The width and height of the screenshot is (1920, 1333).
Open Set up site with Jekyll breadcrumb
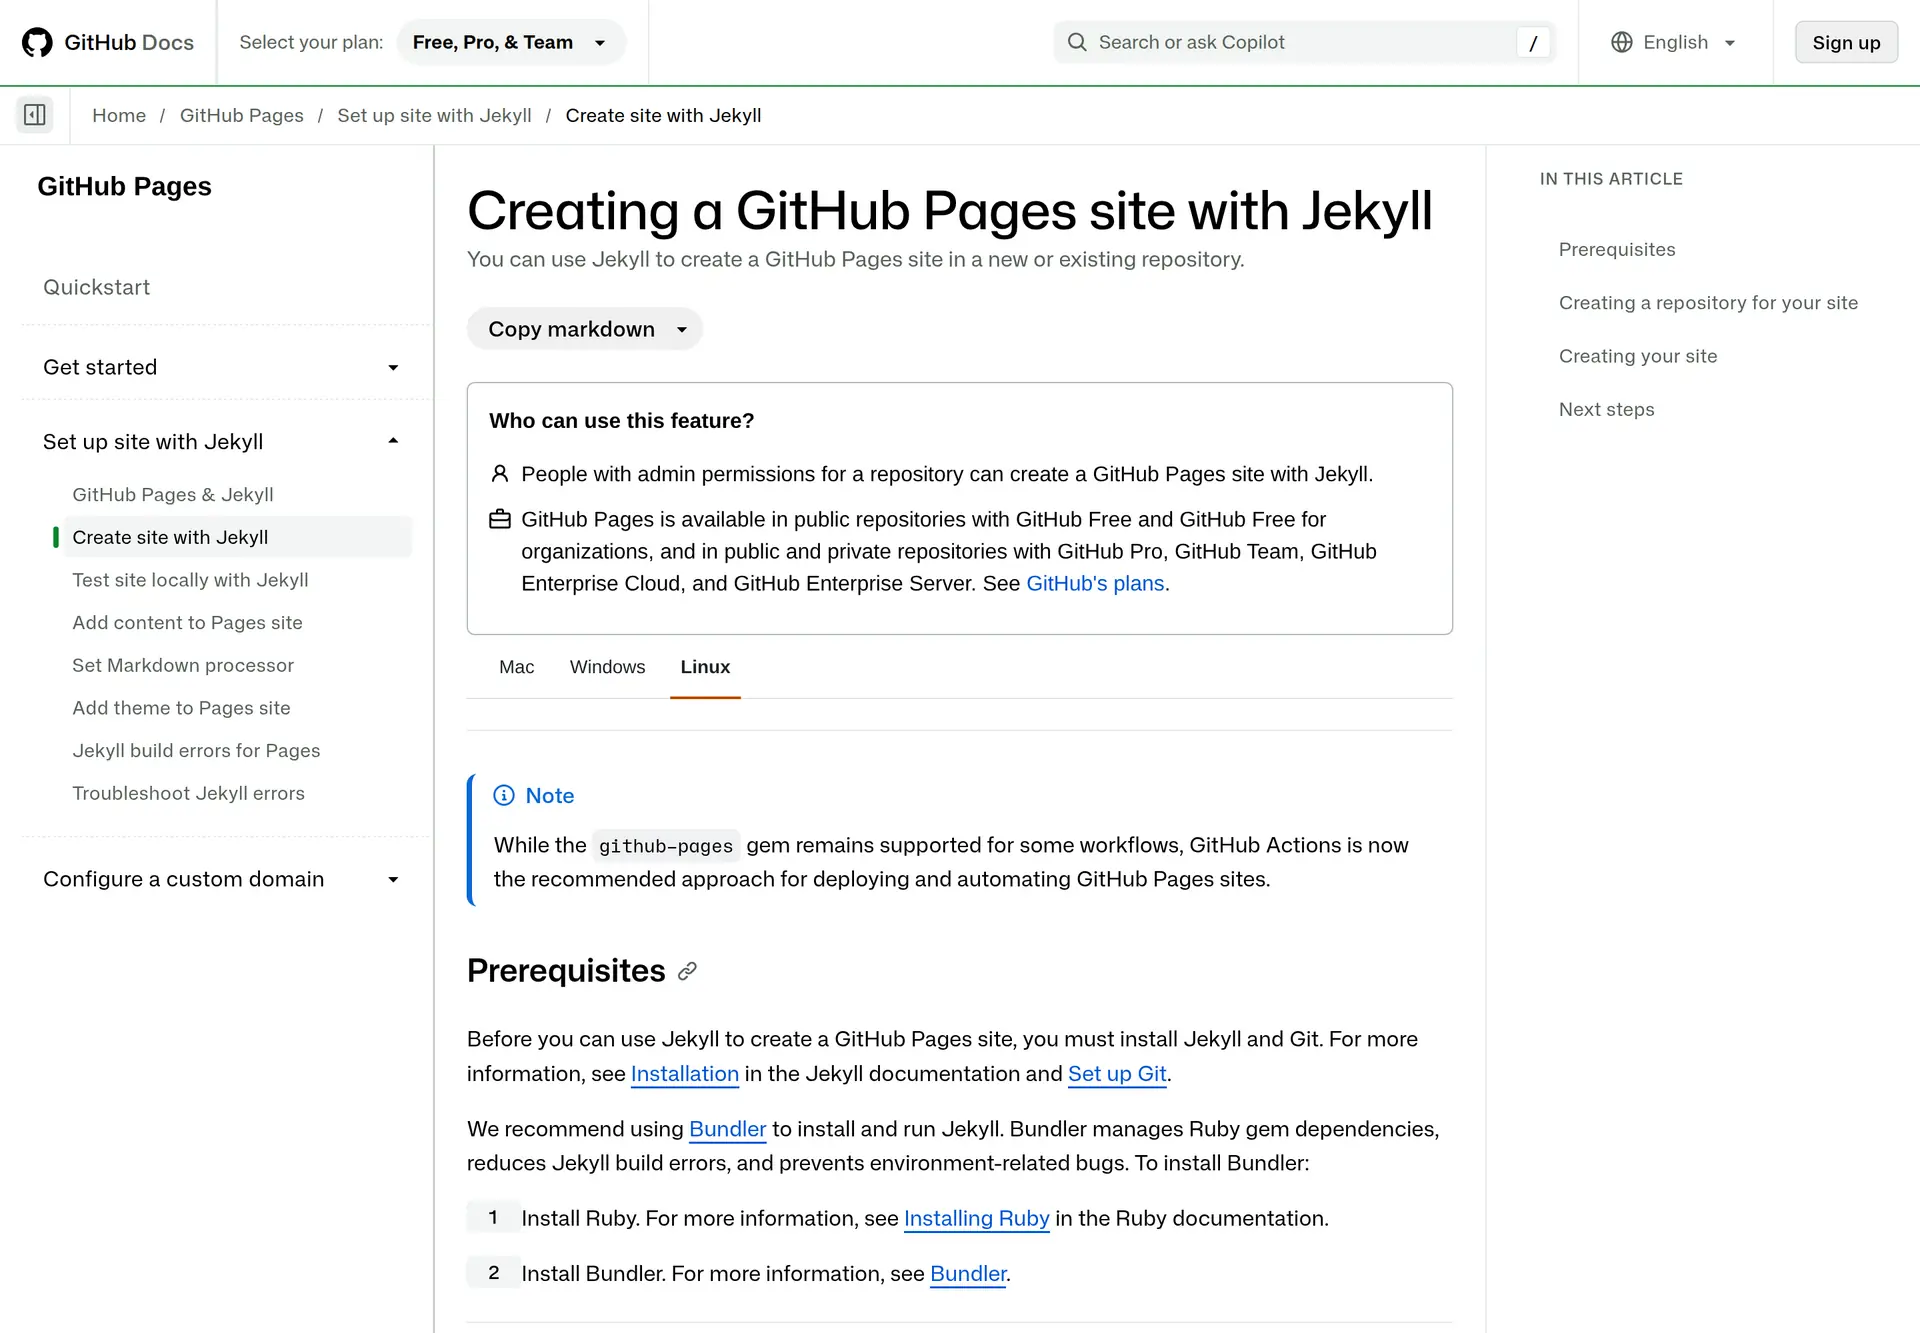pos(434,115)
